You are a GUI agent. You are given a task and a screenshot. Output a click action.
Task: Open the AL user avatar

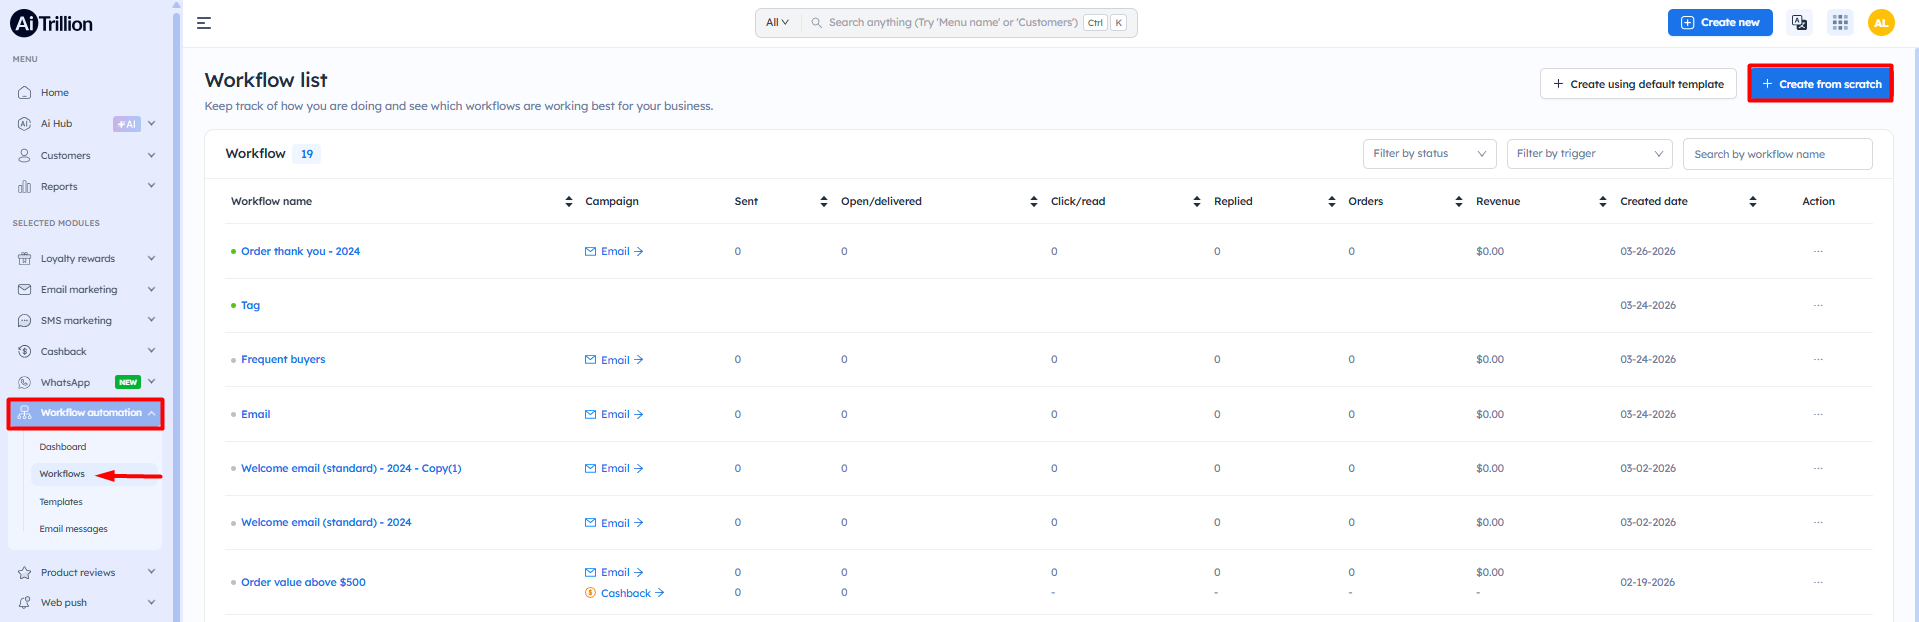1881,22
